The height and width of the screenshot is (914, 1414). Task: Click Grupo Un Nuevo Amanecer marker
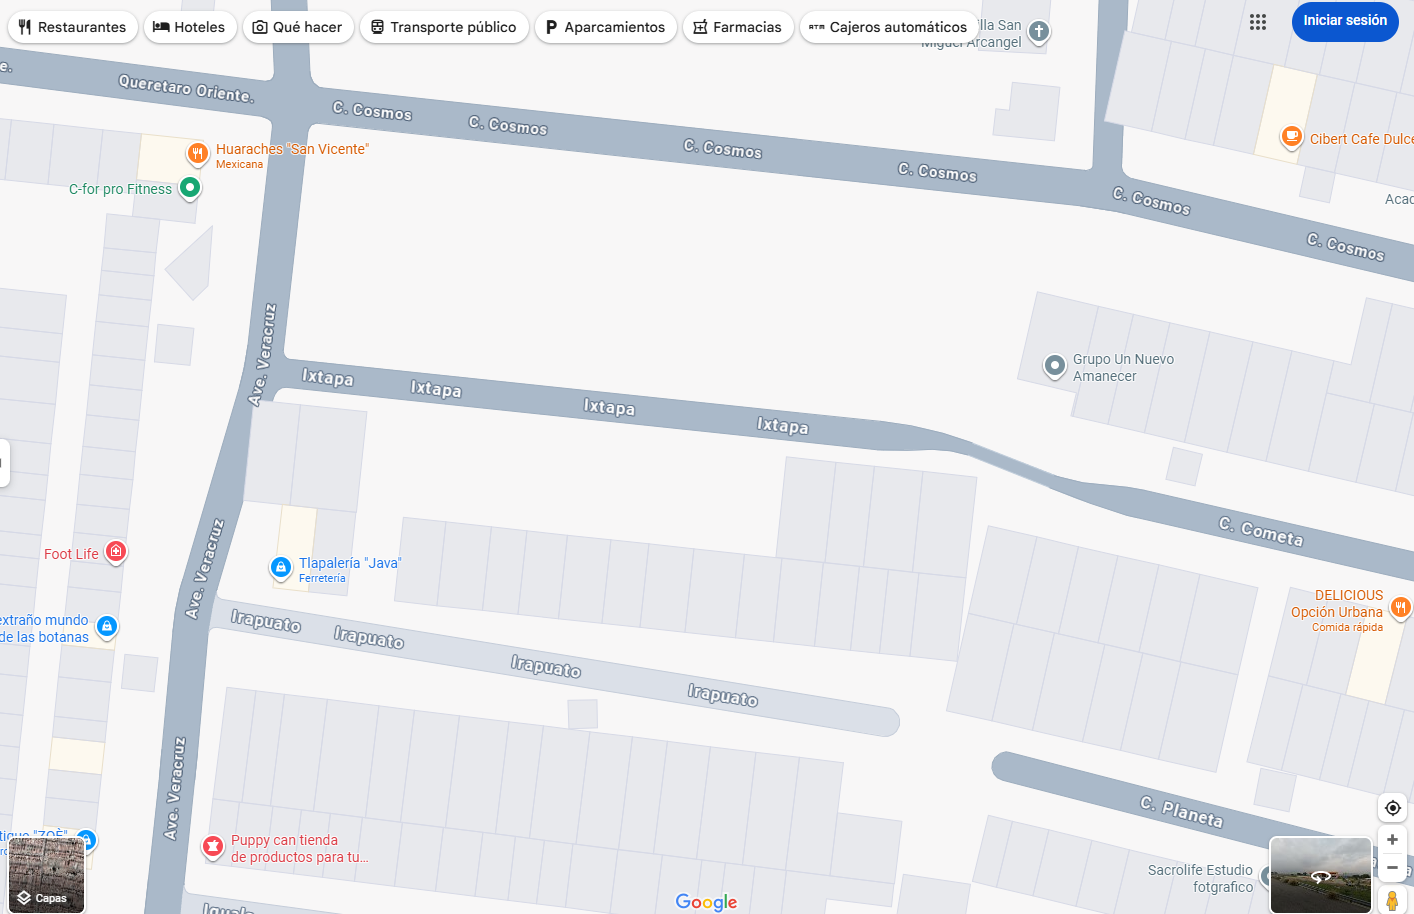[1055, 366]
